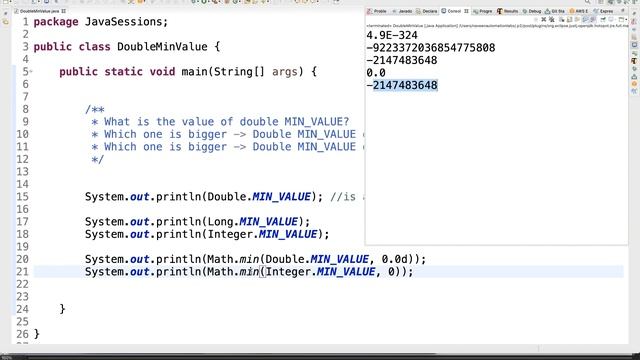Collapse the main method fold marker on line 5

click(31, 72)
